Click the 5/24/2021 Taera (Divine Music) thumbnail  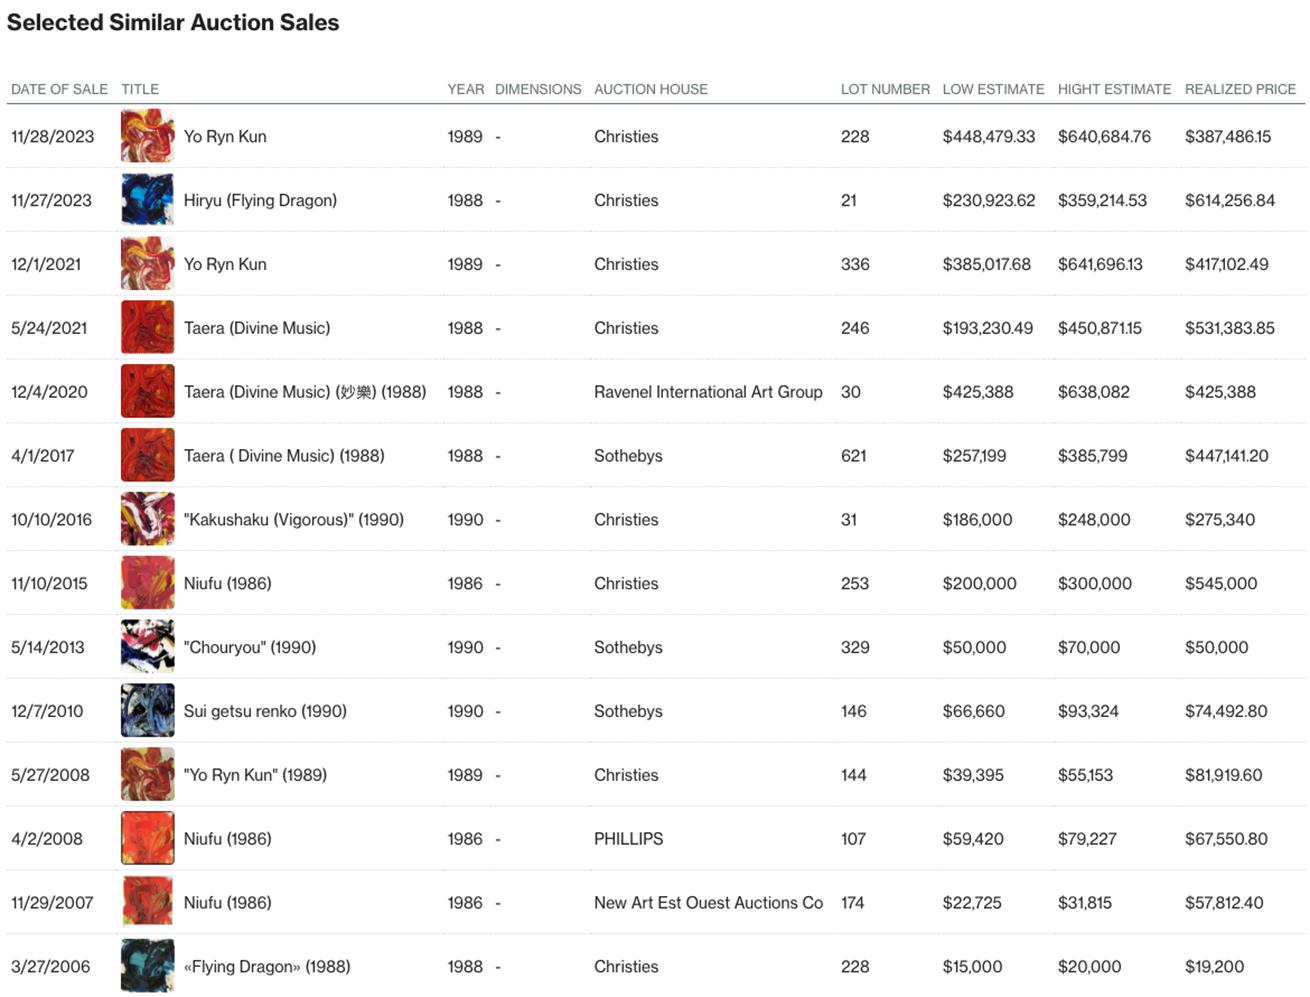click(147, 328)
